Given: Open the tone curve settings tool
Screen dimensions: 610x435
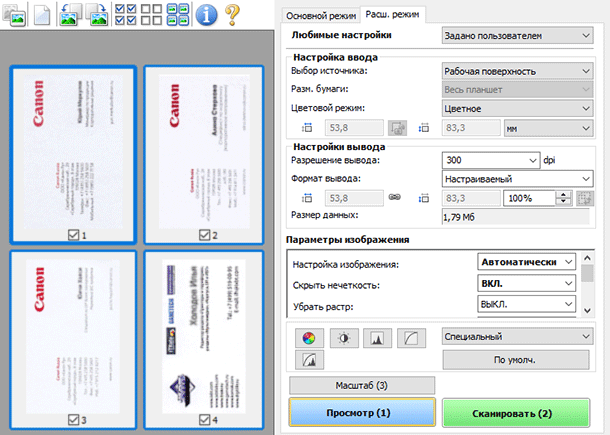Looking at the screenshot, I should tap(411, 338).
